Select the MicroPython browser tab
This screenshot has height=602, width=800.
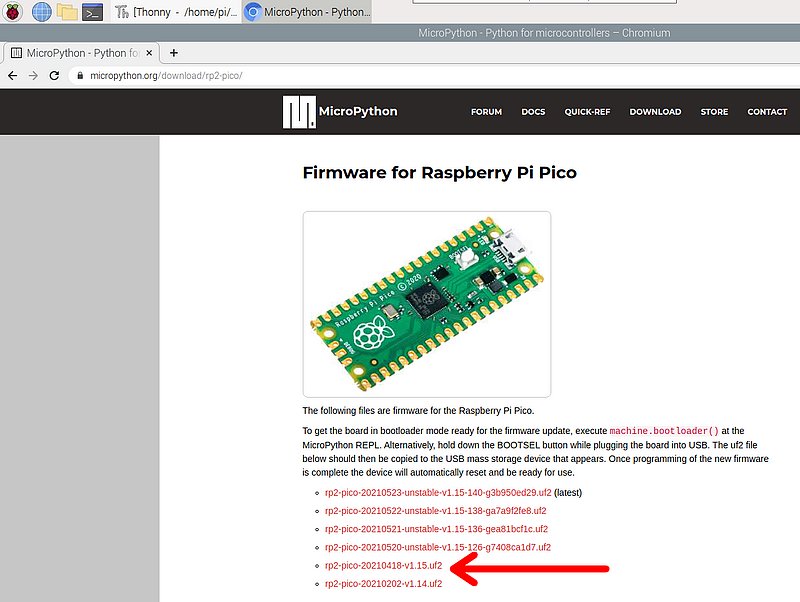pos(82,53)
